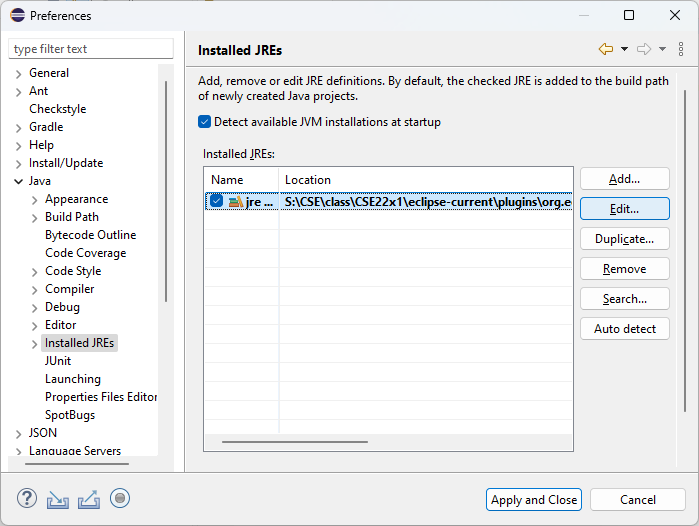Click the Export preferences icon
699x526 pixels.
pyautogui.click(x=89, y=499)
